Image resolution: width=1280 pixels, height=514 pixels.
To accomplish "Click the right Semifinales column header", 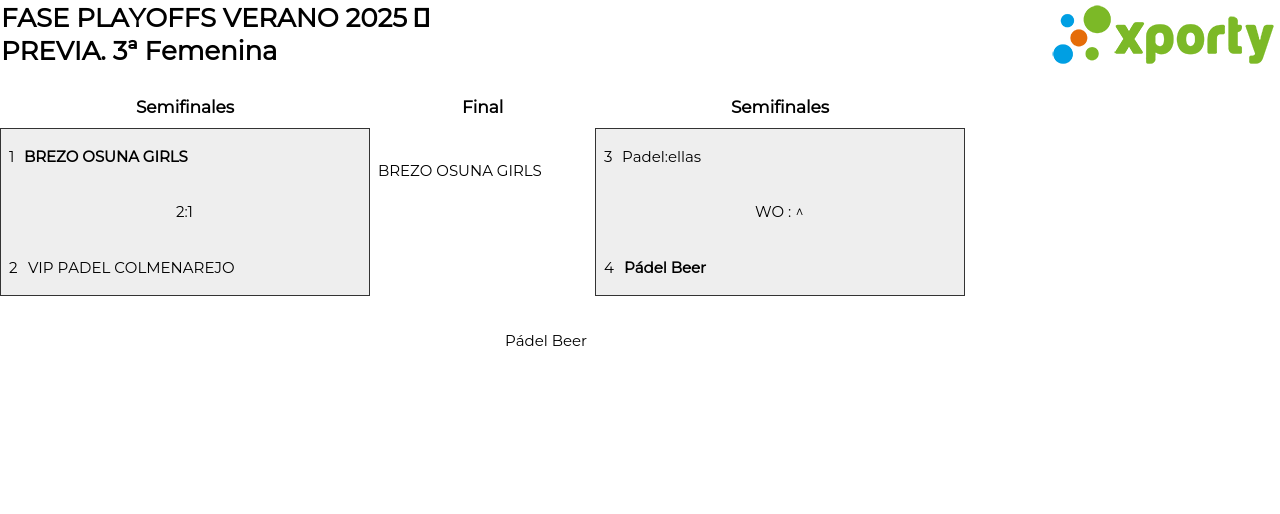I will coord(780,107).
